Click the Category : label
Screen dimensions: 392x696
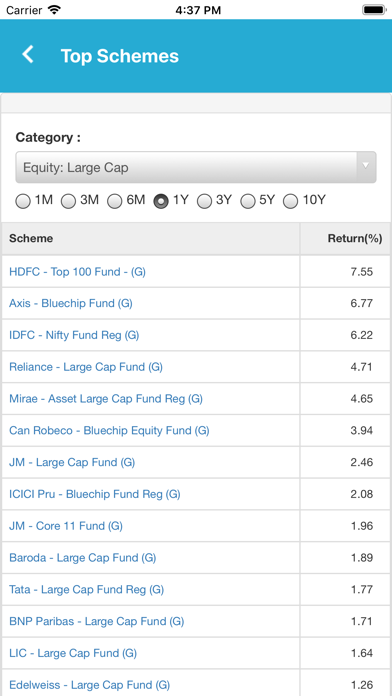(48, 138)
